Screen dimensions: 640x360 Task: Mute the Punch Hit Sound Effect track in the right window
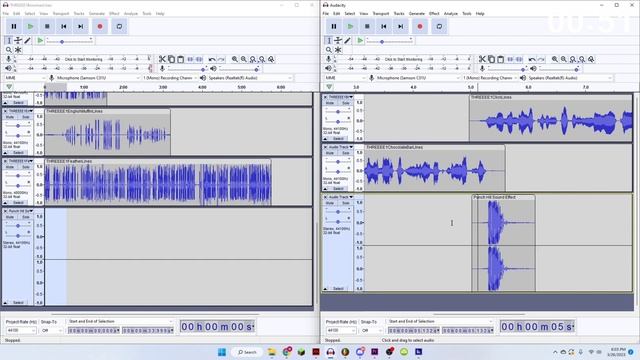tap(330, 203)
